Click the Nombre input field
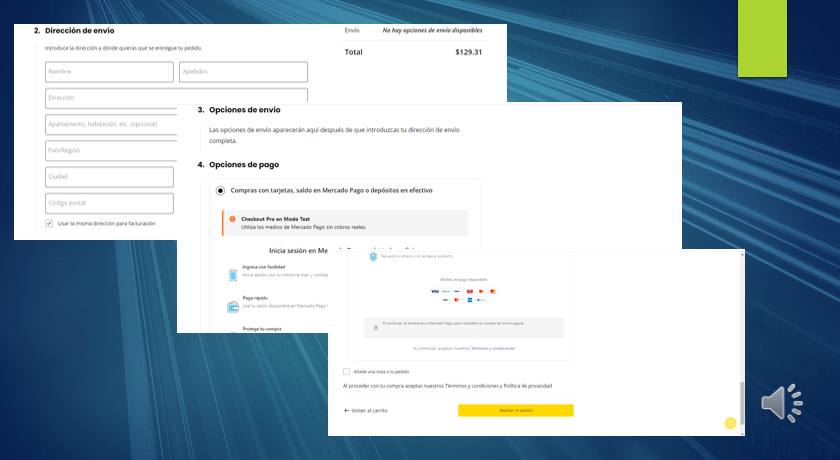The width and height of the screenshot is (840, 460). coord(109,72)
